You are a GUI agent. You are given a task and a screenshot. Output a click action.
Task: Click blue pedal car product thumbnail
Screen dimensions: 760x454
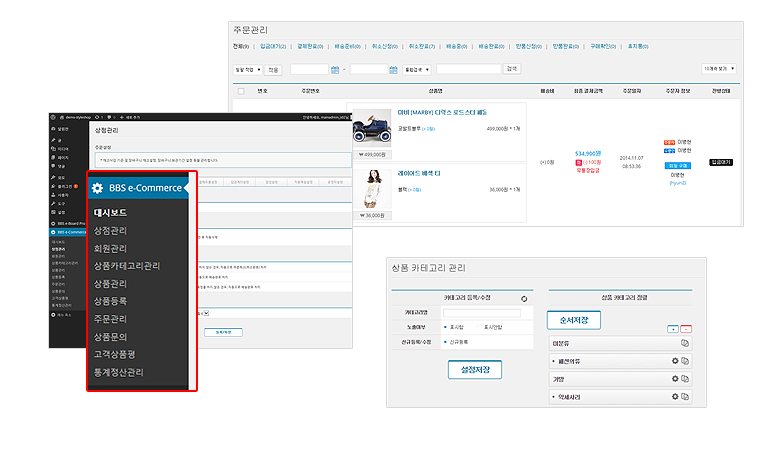click(x=372, y=128)
